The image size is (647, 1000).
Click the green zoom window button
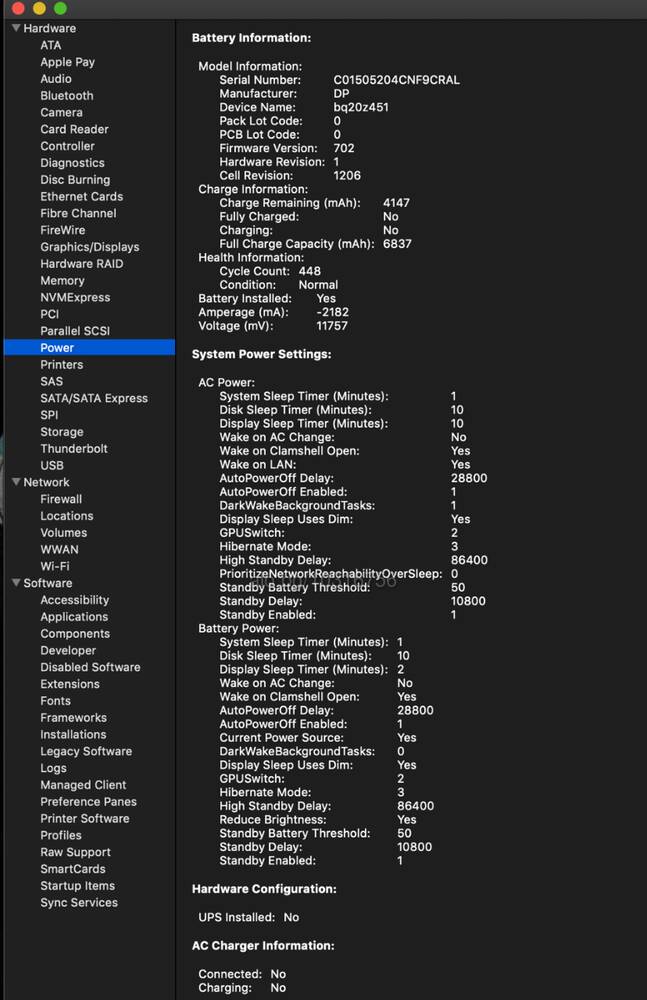pos(60,8)
